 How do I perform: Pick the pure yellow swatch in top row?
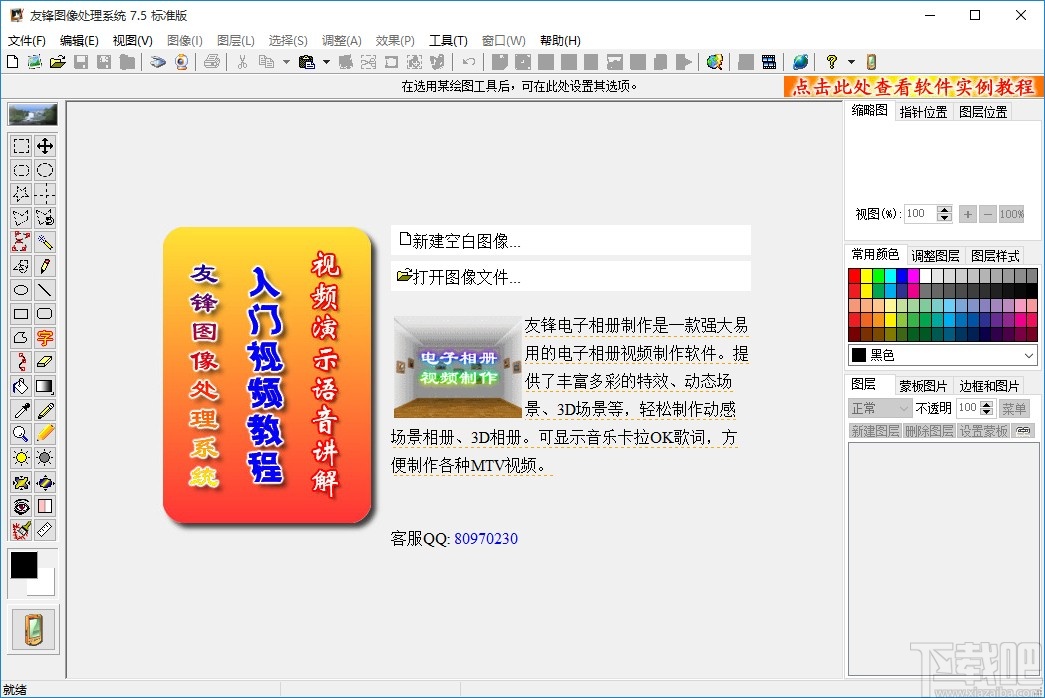pyautogui.click(x=866, y=275)
